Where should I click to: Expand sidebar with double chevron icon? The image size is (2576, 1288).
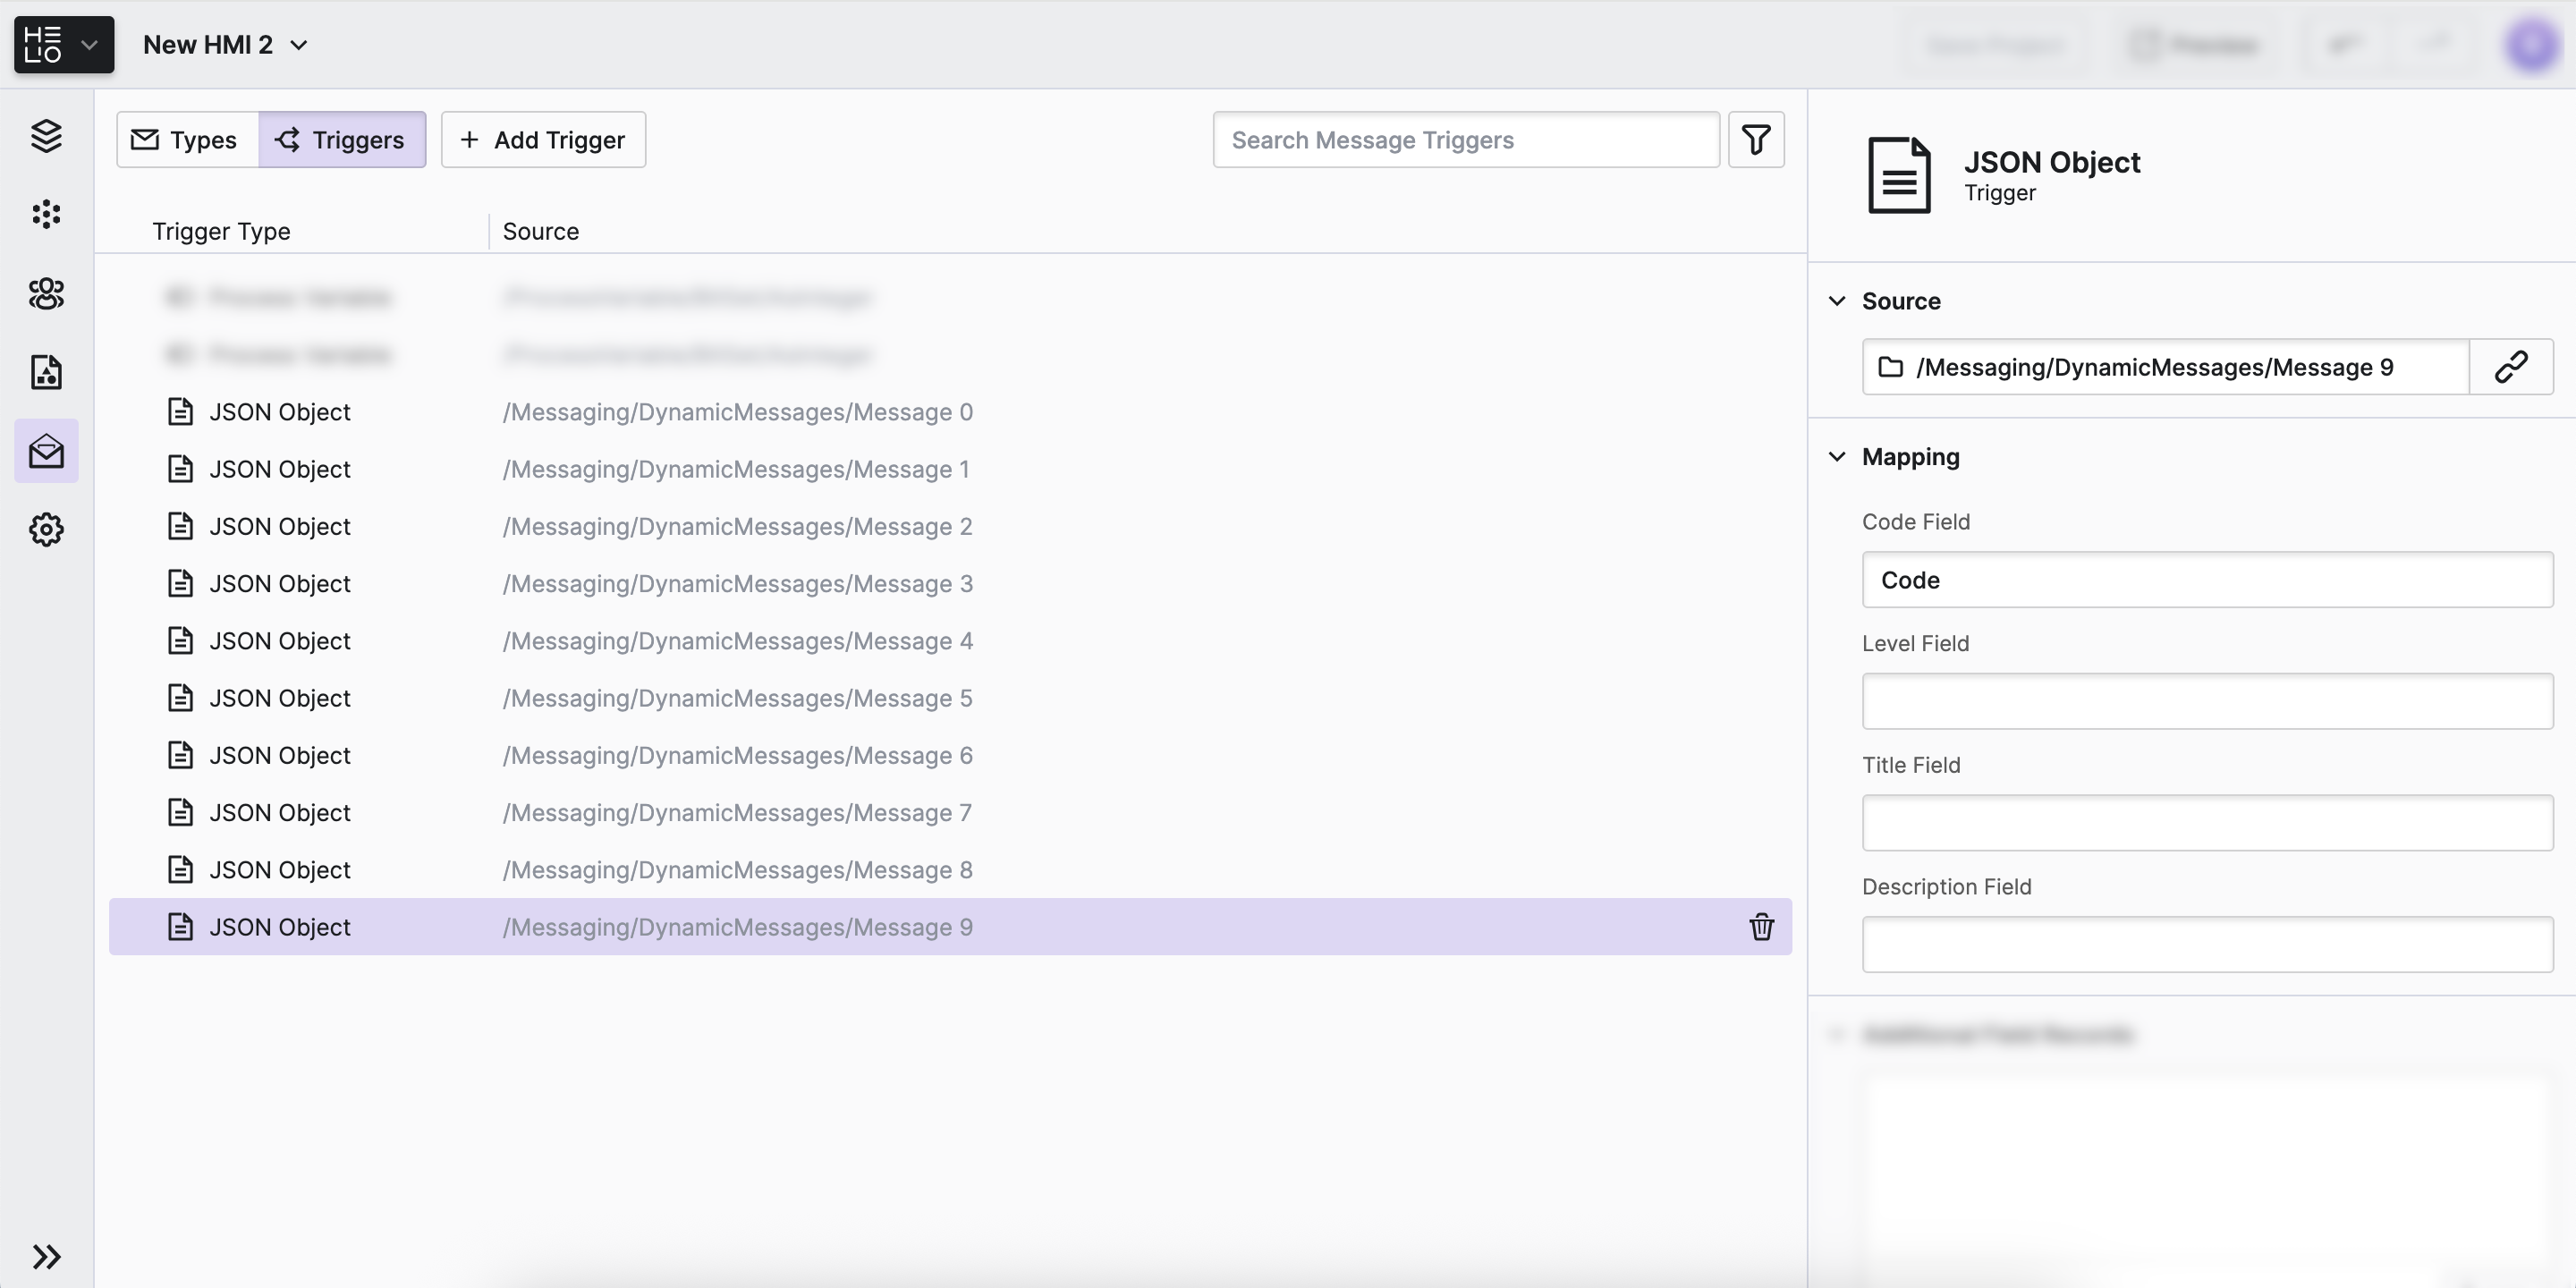pos(46,1256)
